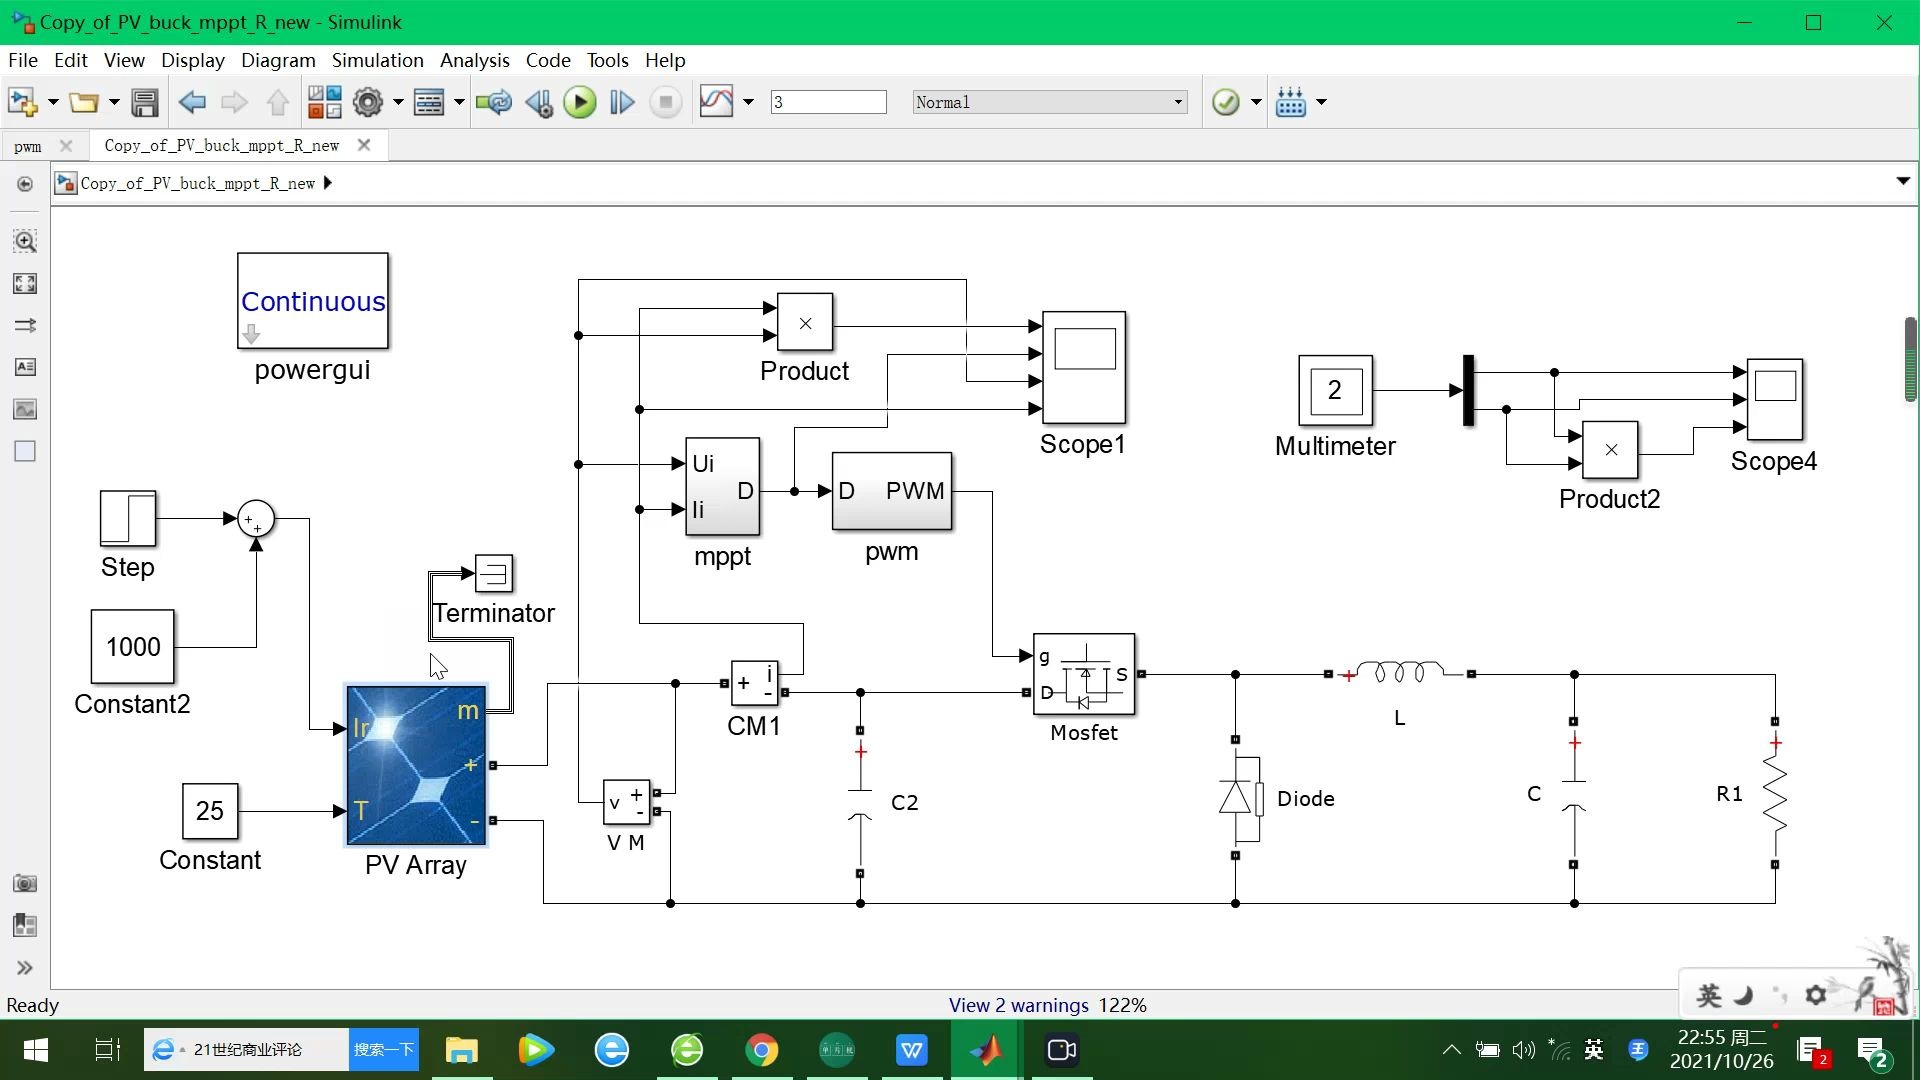
Task: Toggle Hide/Show Model Browser button
Action: click(25, 184)
